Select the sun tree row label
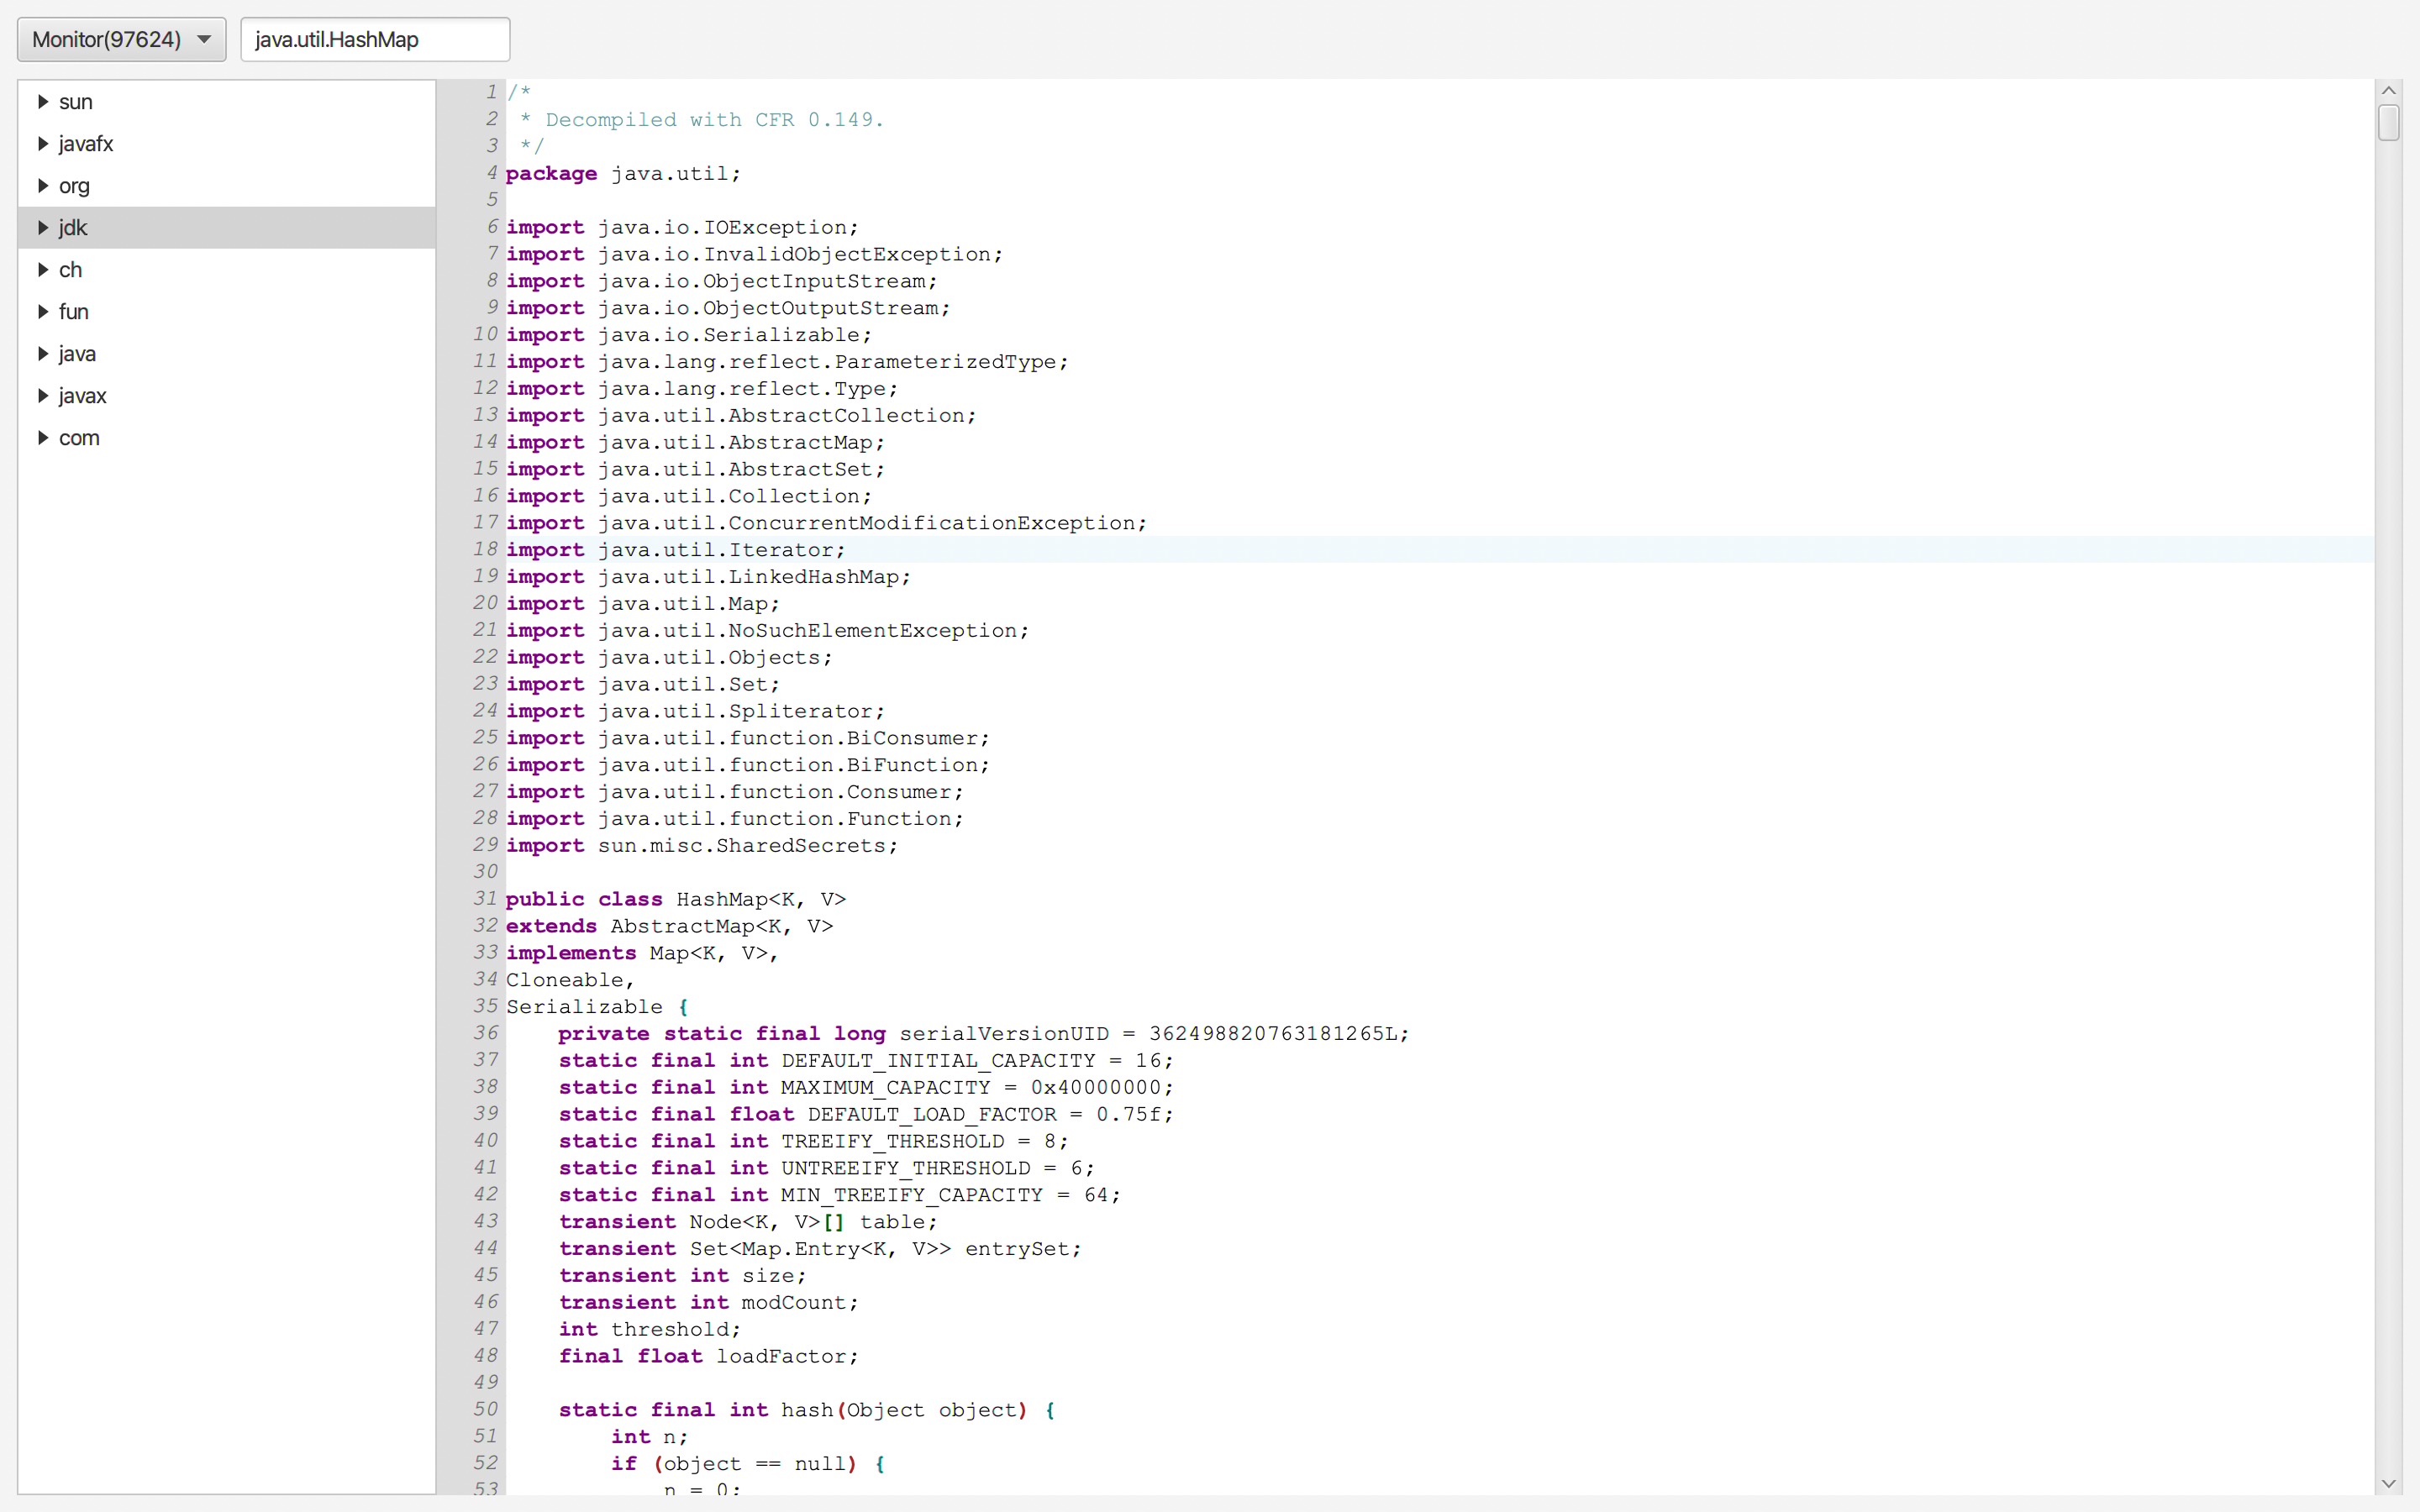 coord(75,102)
